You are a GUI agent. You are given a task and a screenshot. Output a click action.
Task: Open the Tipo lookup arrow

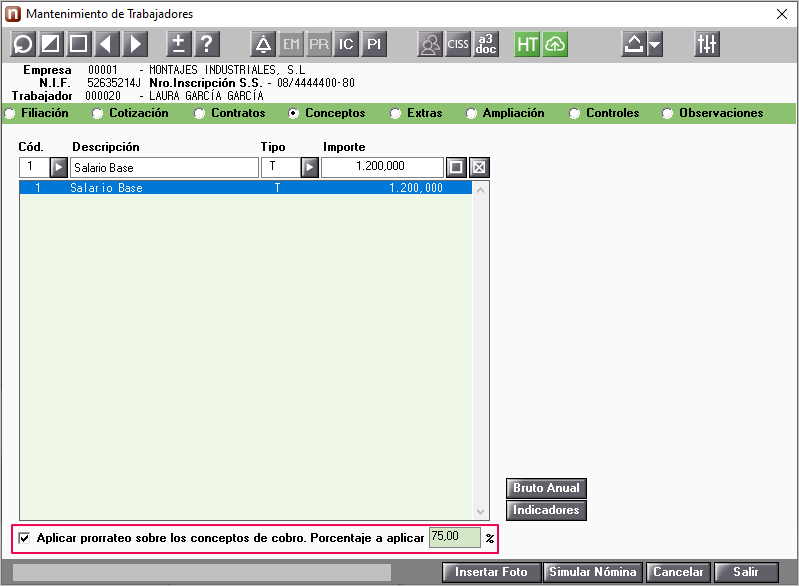click(310, 167)
